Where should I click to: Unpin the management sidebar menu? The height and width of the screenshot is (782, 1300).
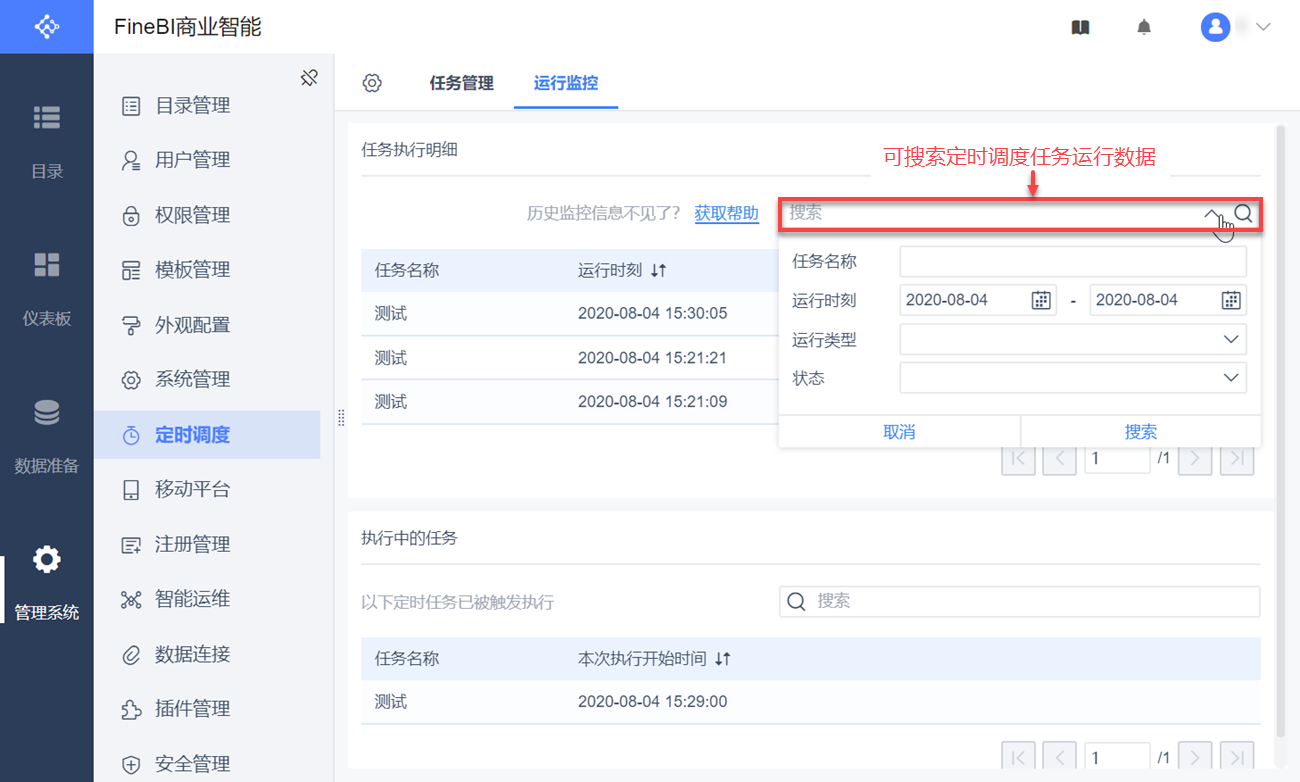tap(309, 78)
